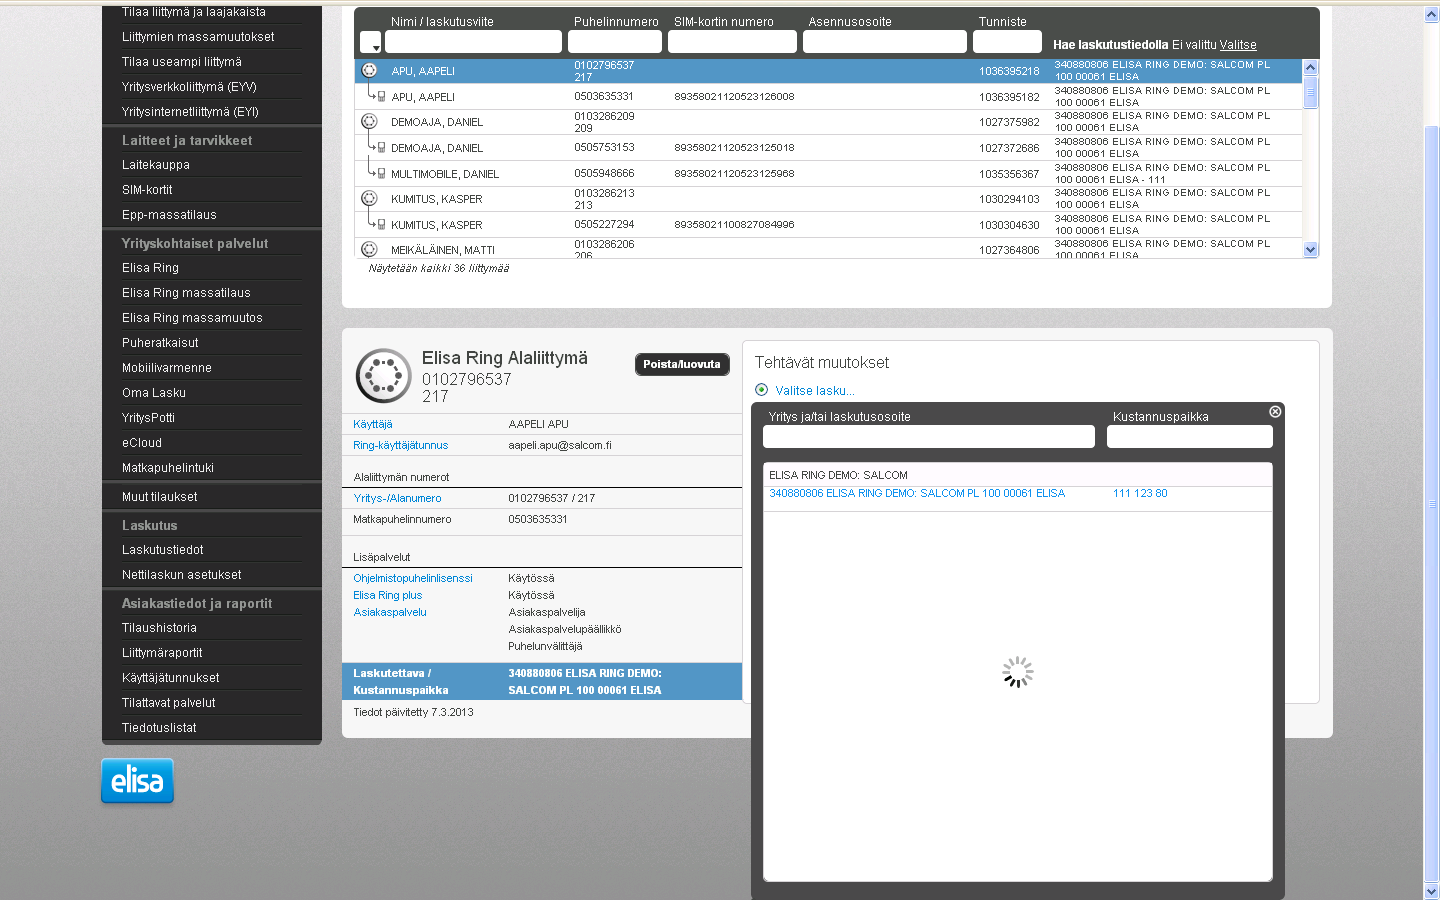Open the filter dropdown in table header
This screenshot has height=900, width=1440.
click(370, 42)
